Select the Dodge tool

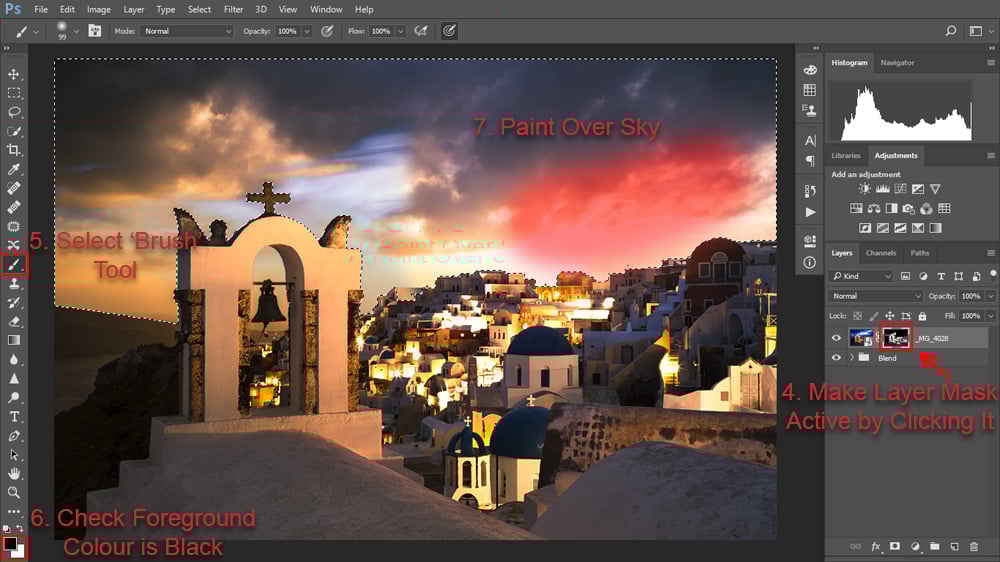point(13,397)
